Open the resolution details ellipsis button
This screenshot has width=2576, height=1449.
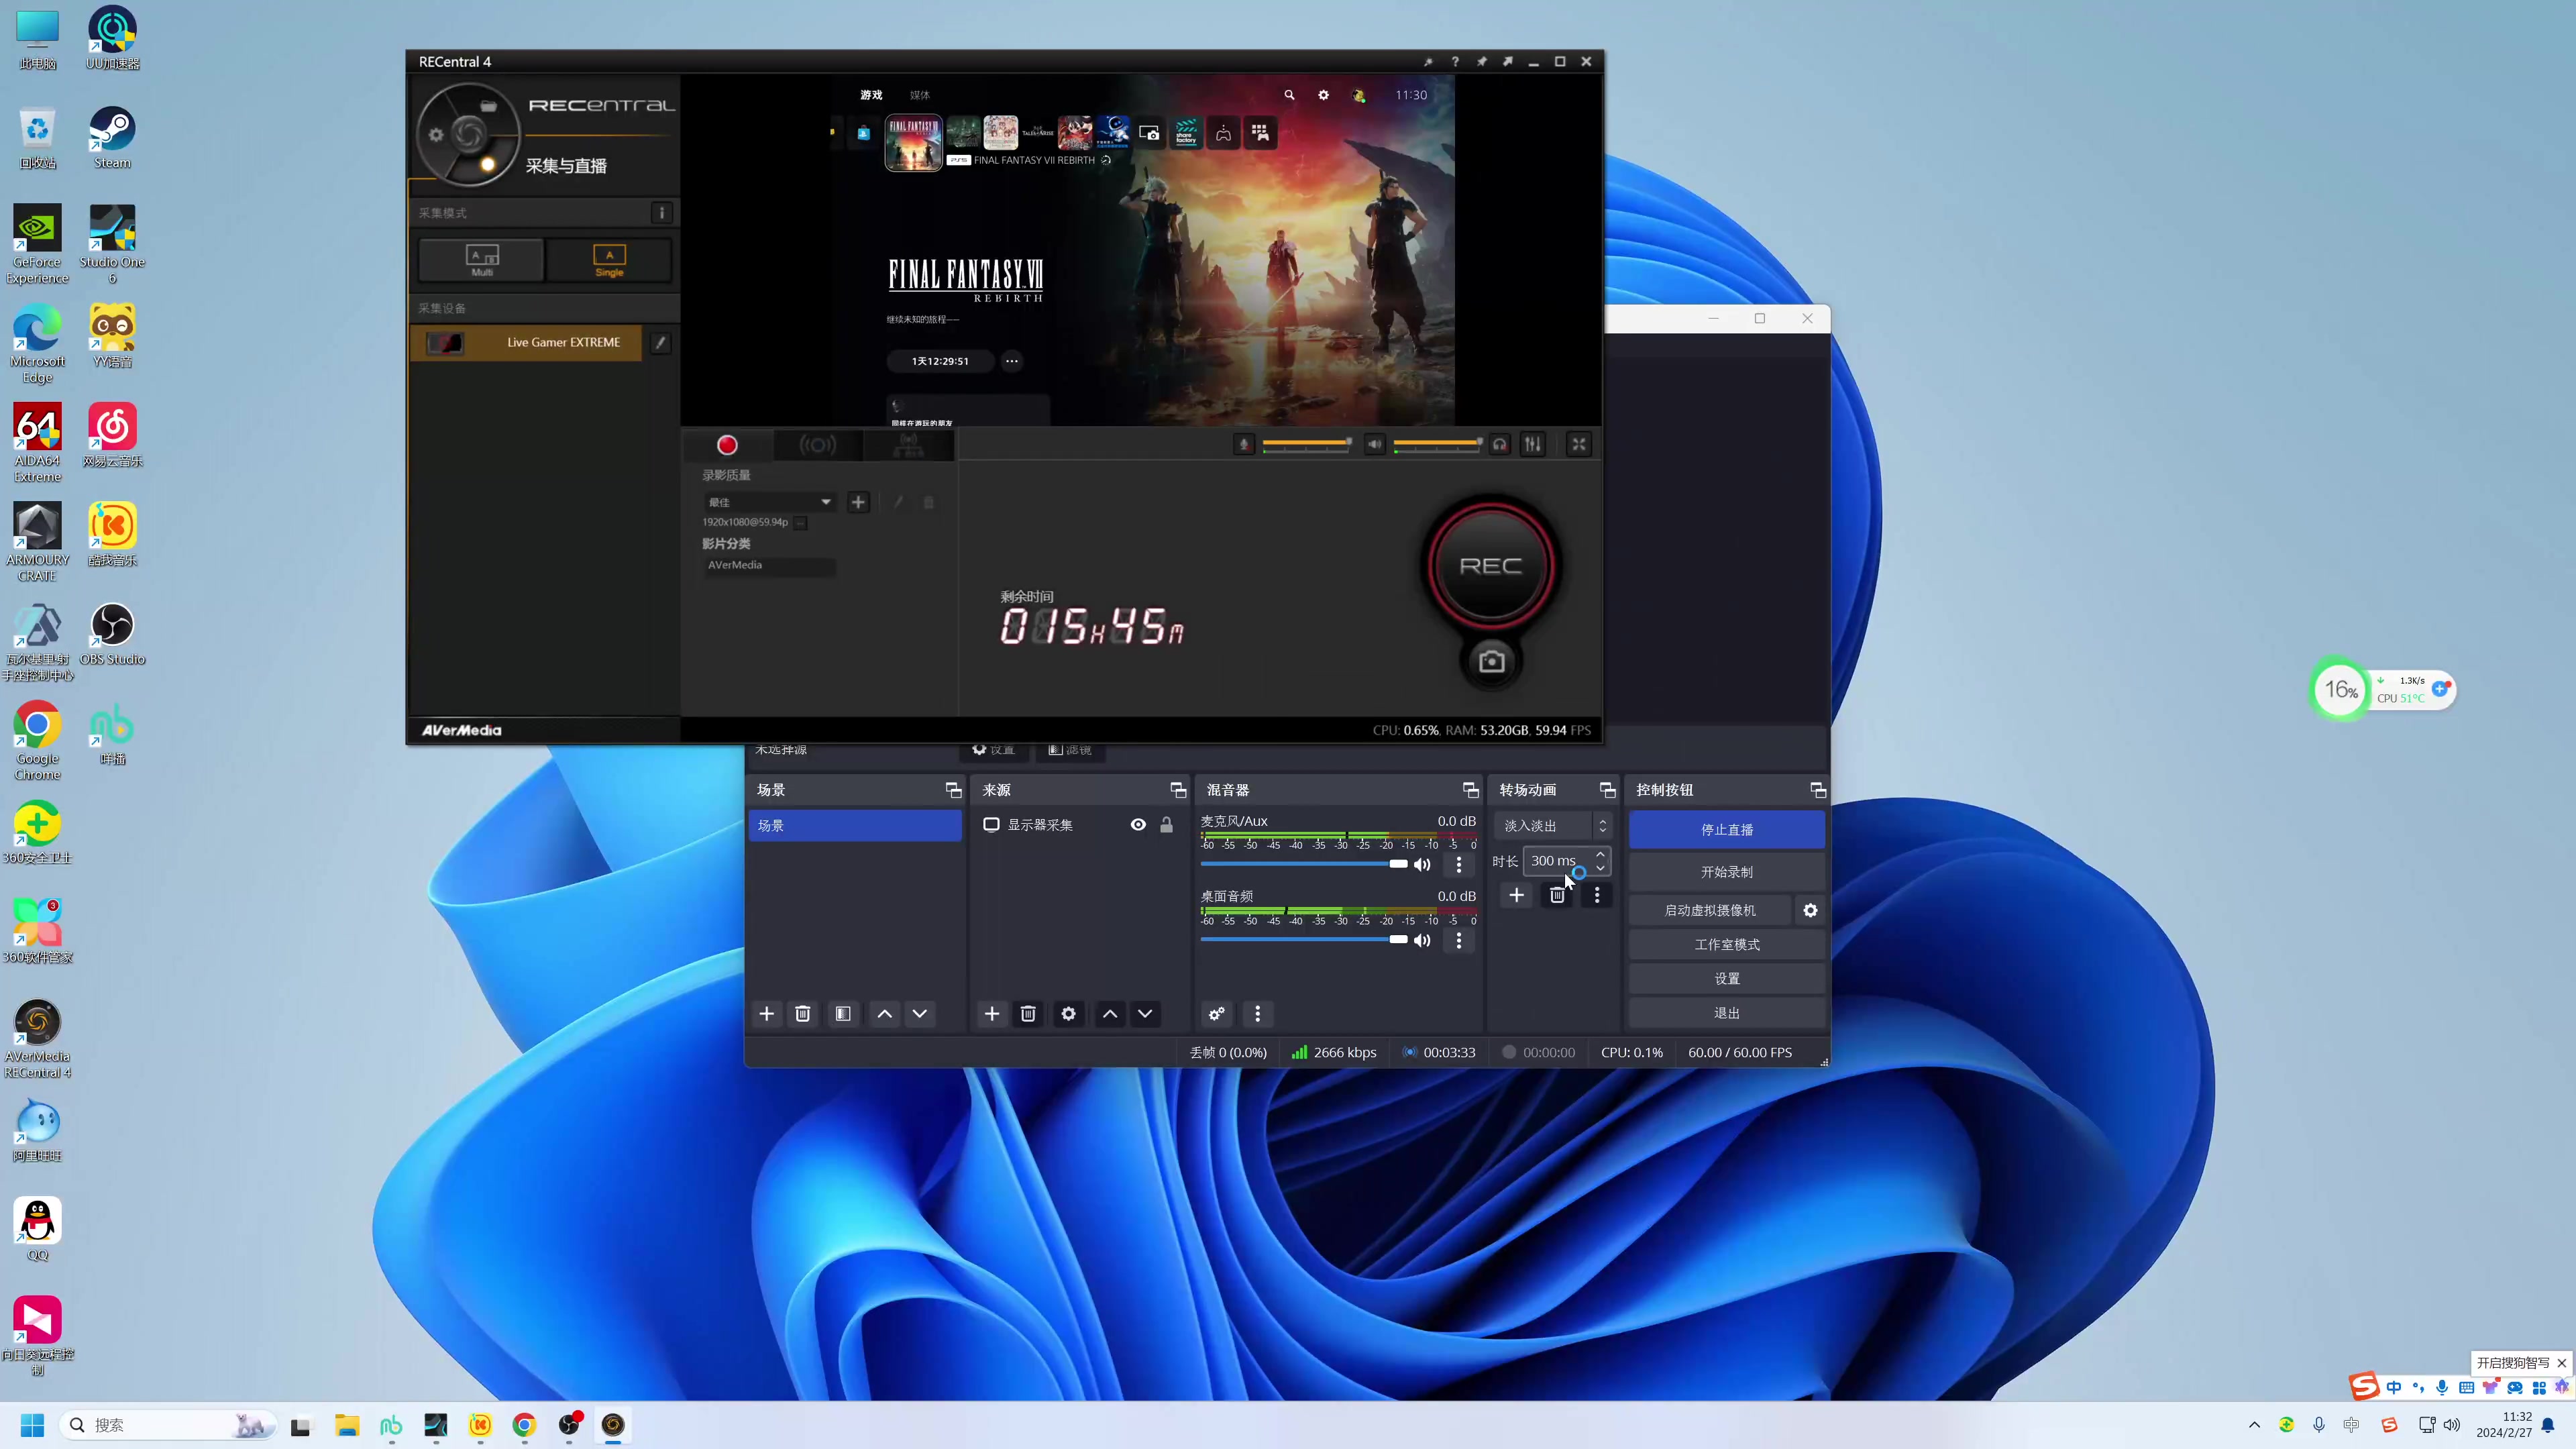point(800,522)
